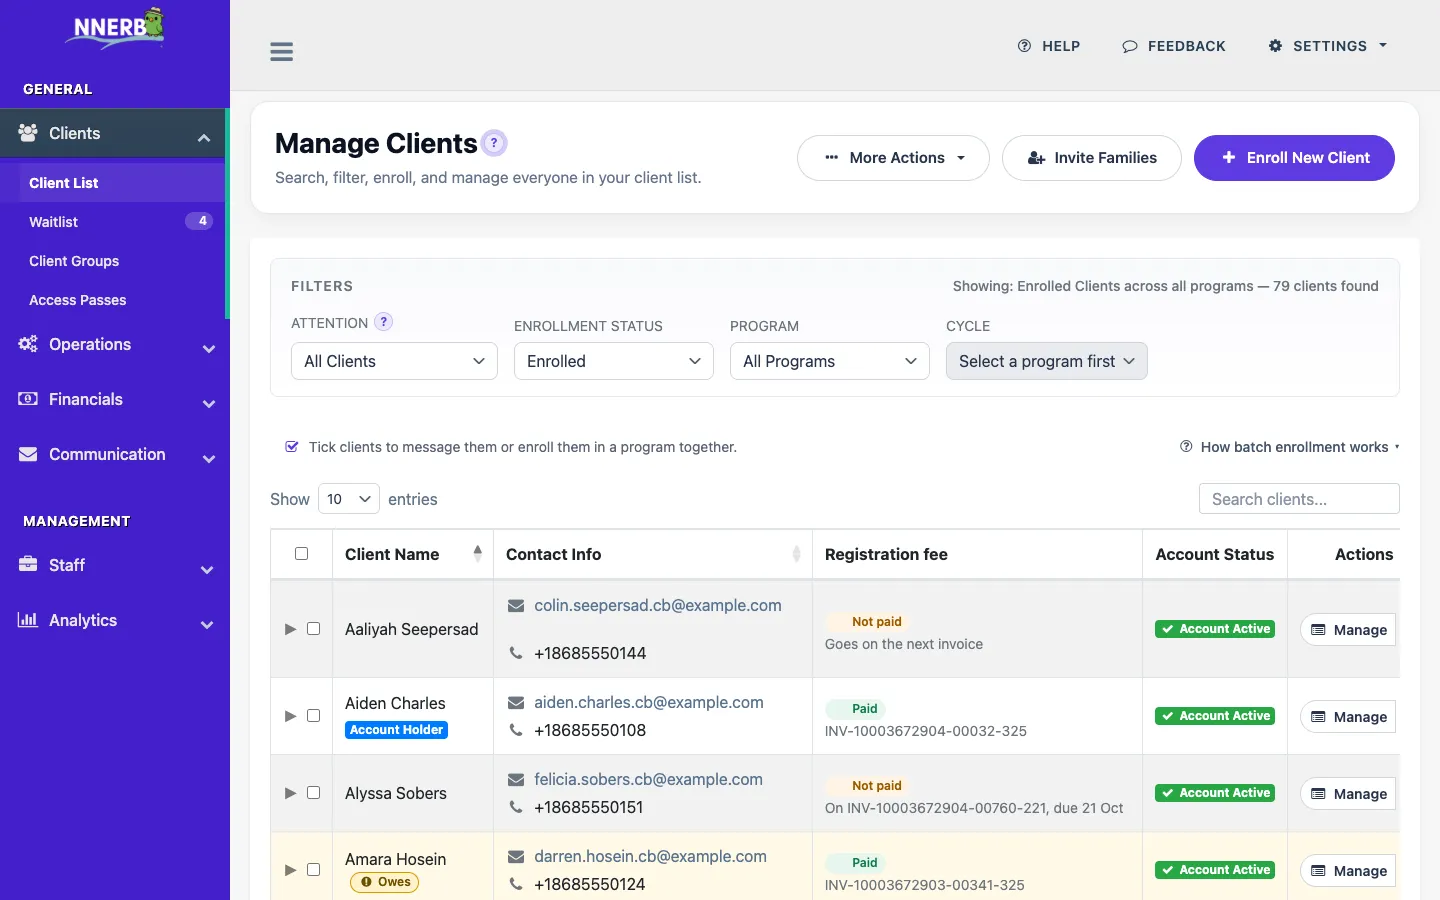Image resolution: width=1440 pixels, height=900 pixels.
Task: Click the Attention filter help icon
Action: point(383,322)
